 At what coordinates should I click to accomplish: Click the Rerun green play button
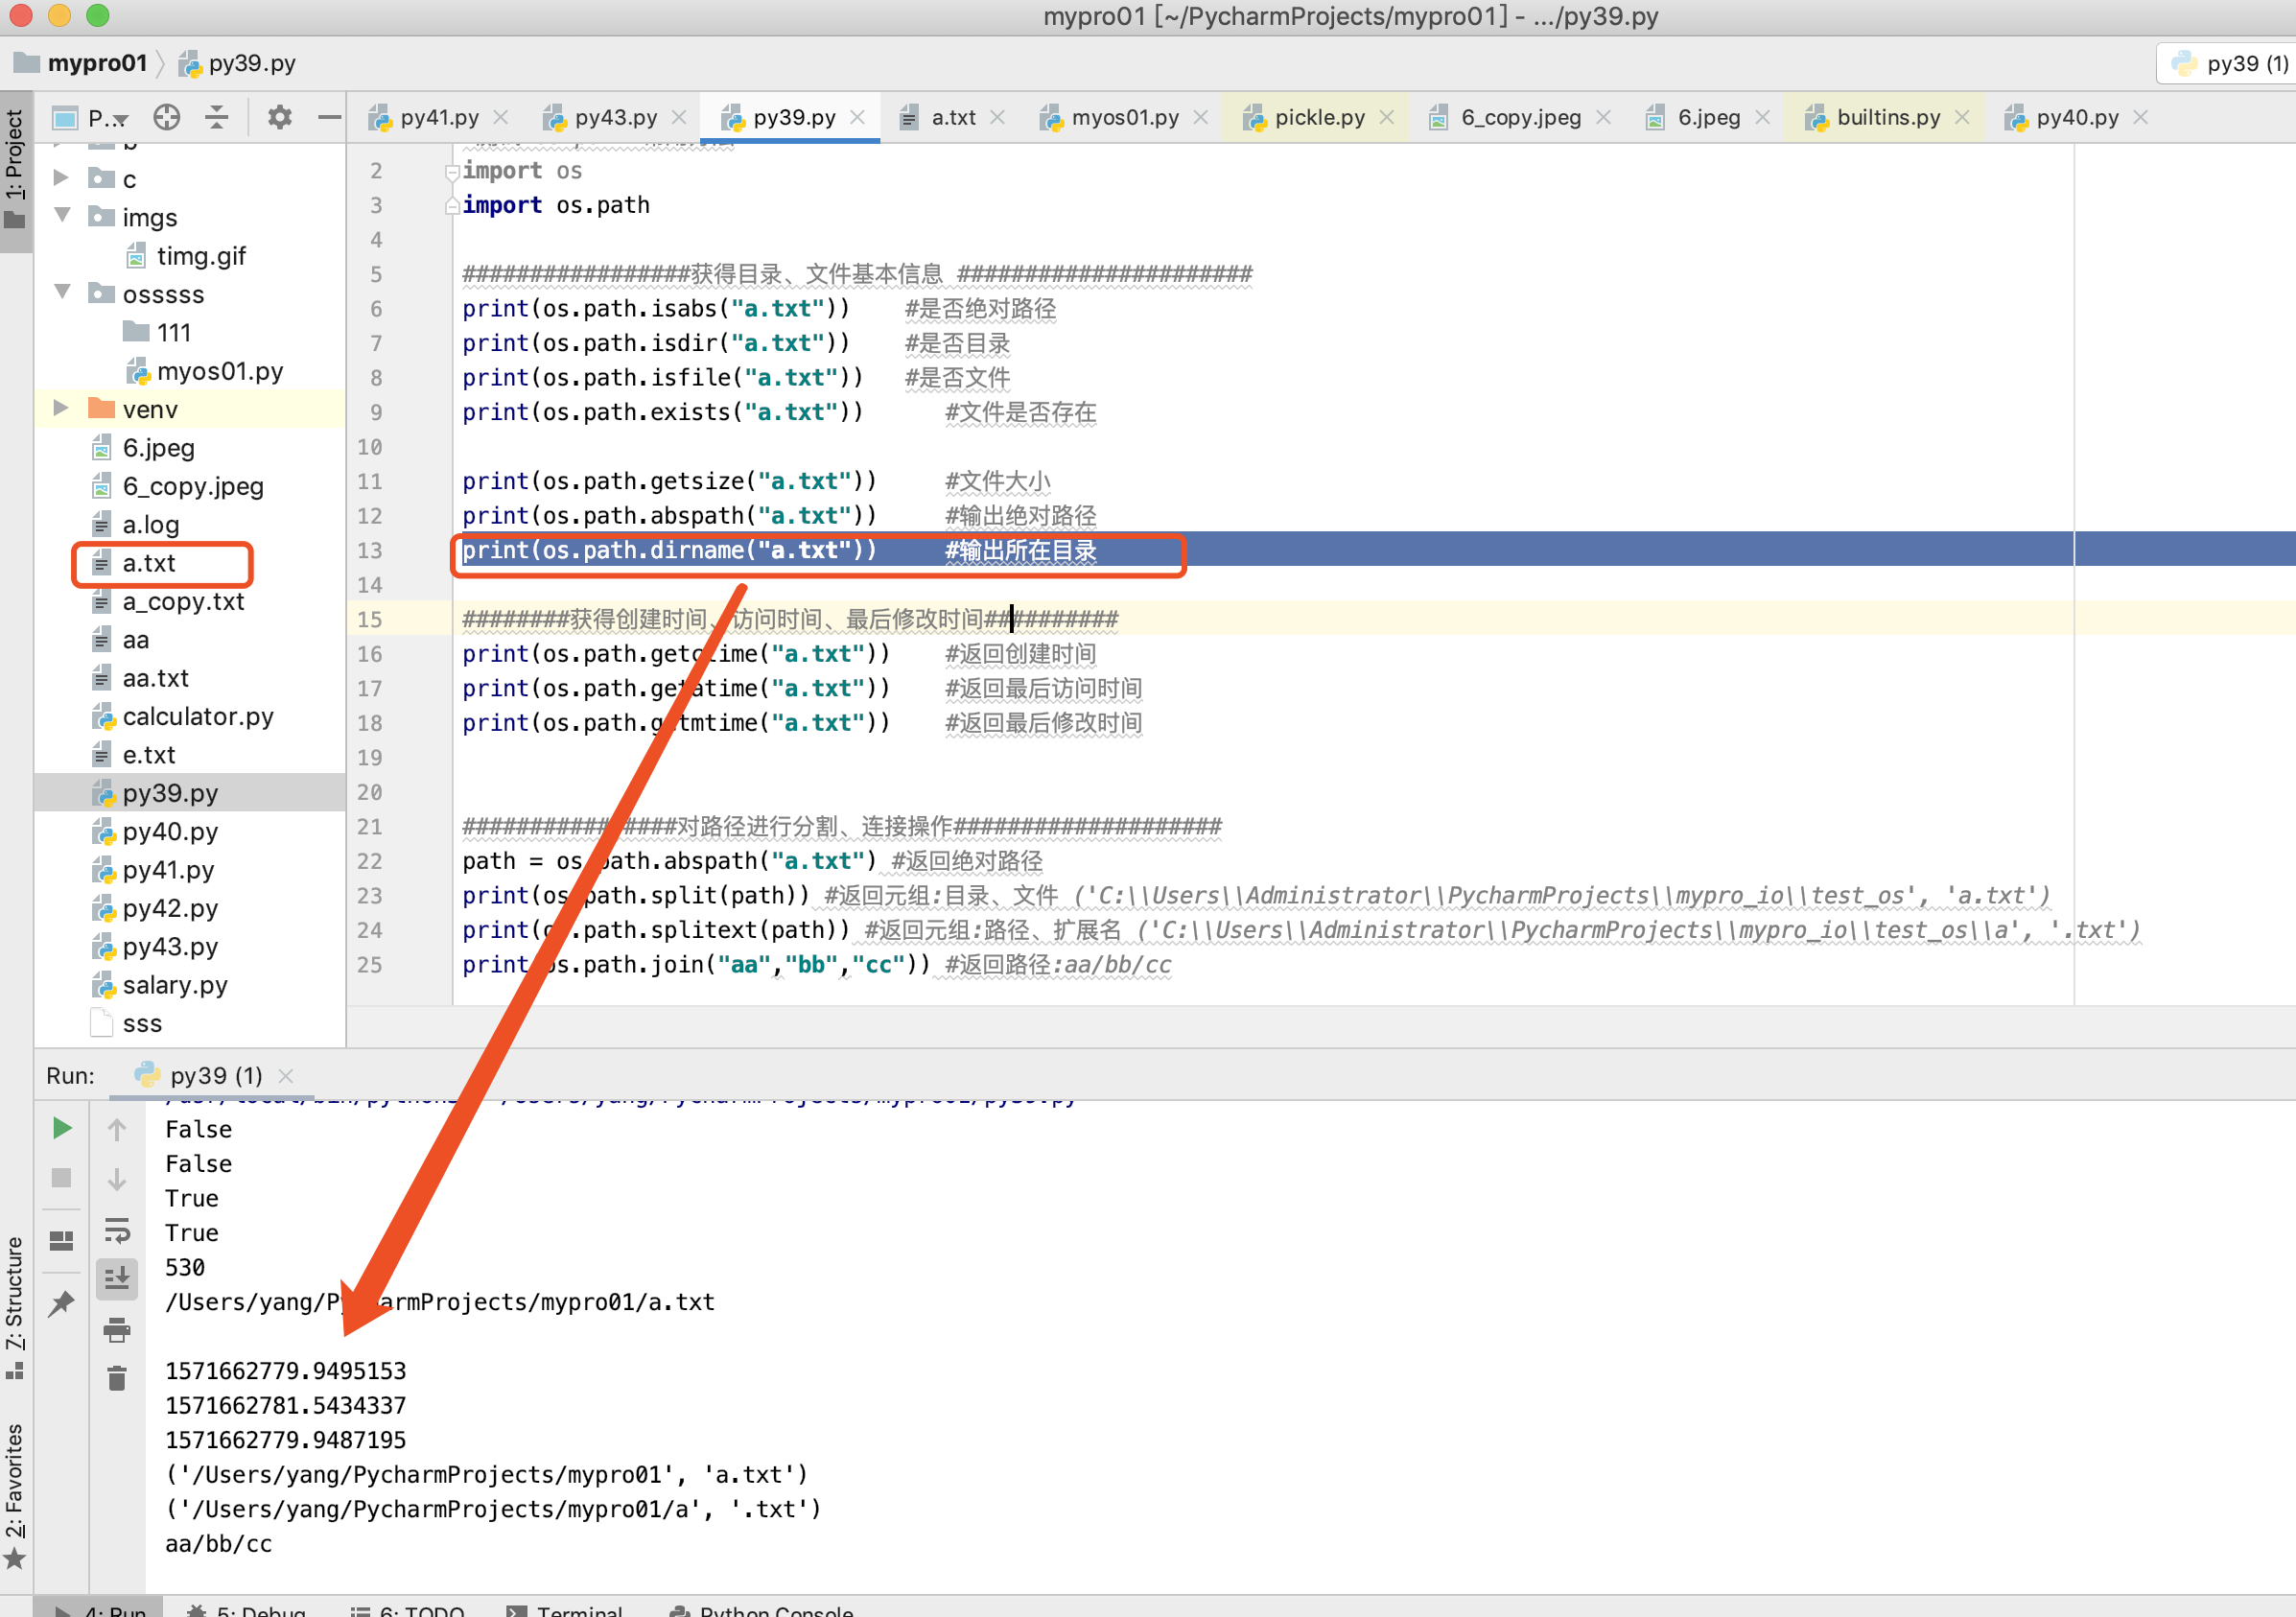pyautogui.click(x=62, y=1129)
